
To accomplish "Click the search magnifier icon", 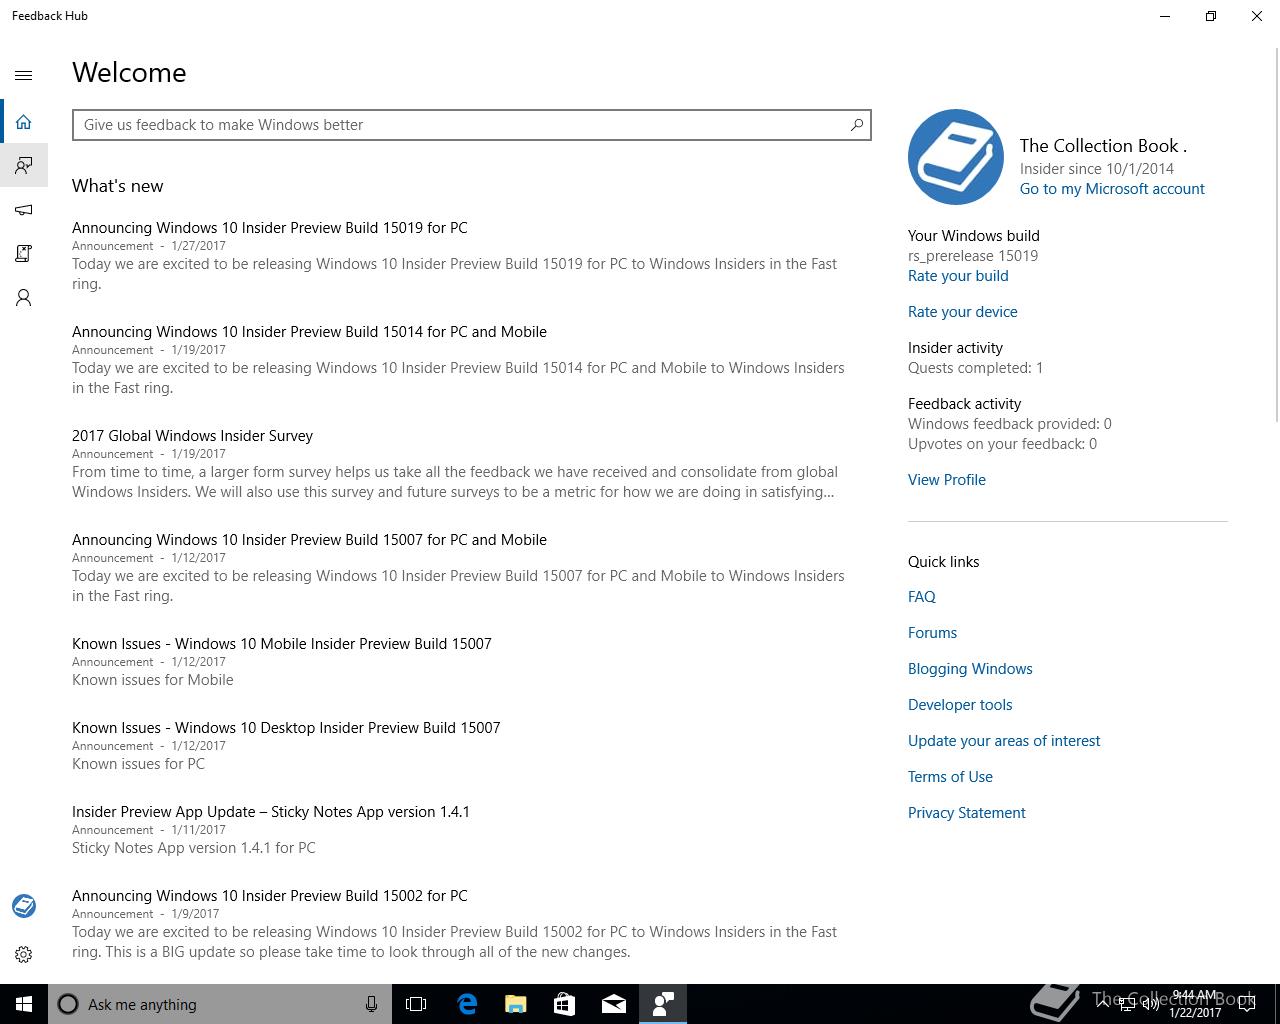I will (x=857, y=125).
